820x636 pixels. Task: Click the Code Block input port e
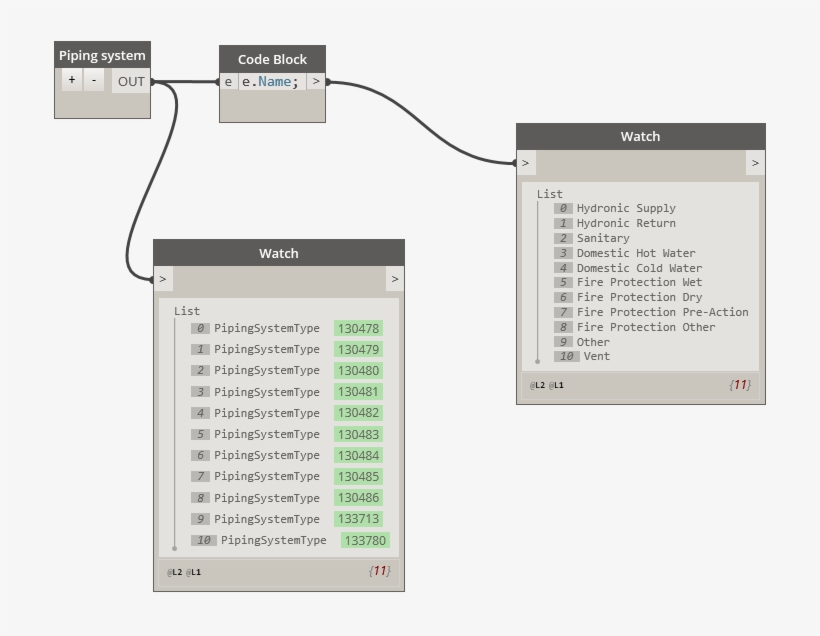tap(228, 82)
